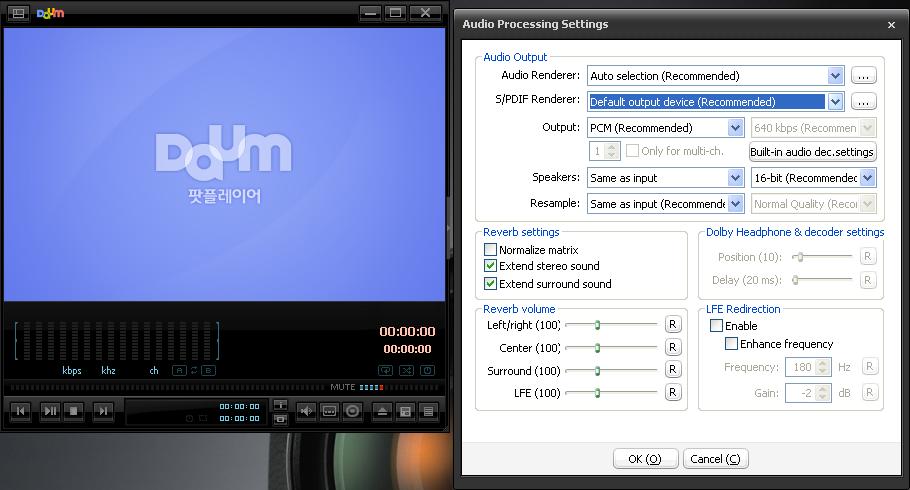The height and width of the screenshot is (490, 910).
Task: Click the Cancel (C) button
Action: (x=716, y=459)
